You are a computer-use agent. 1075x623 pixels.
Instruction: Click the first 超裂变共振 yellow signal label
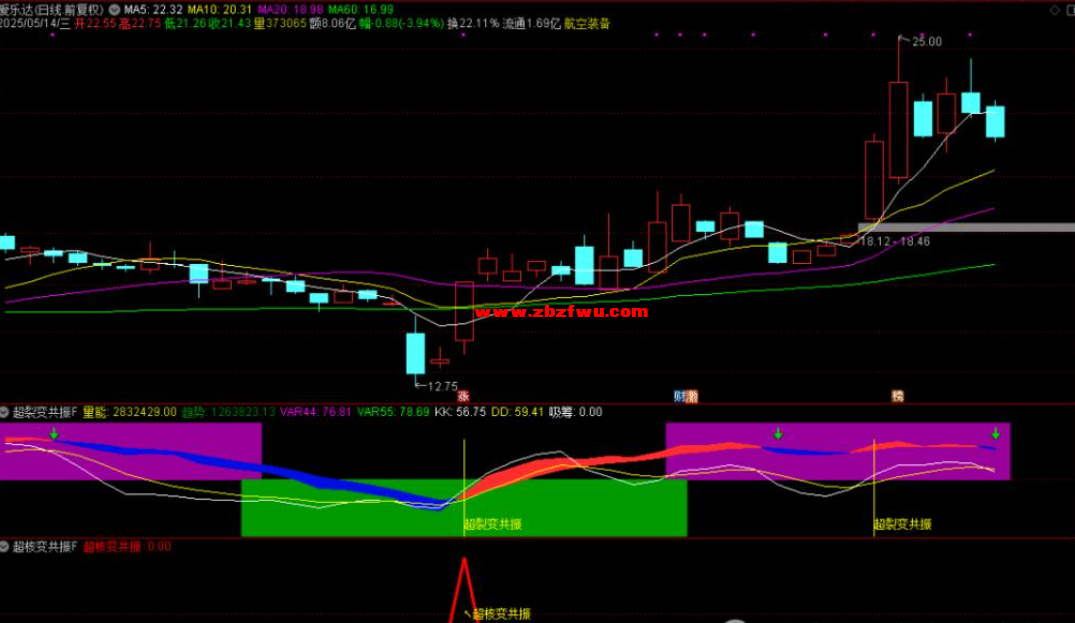[x=493, y=524]
